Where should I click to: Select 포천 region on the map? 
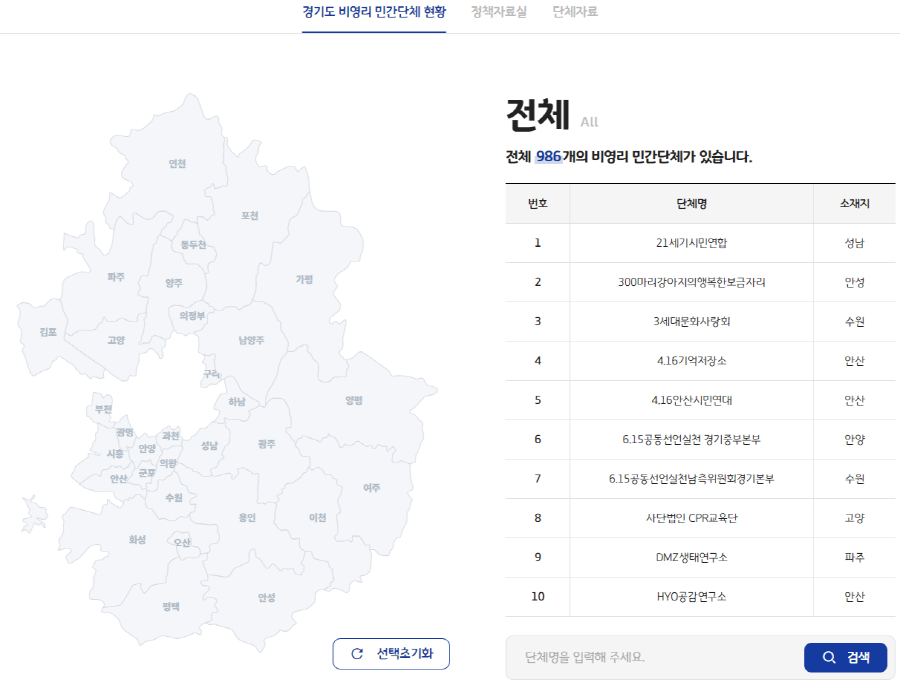click(x=250, y=216)
